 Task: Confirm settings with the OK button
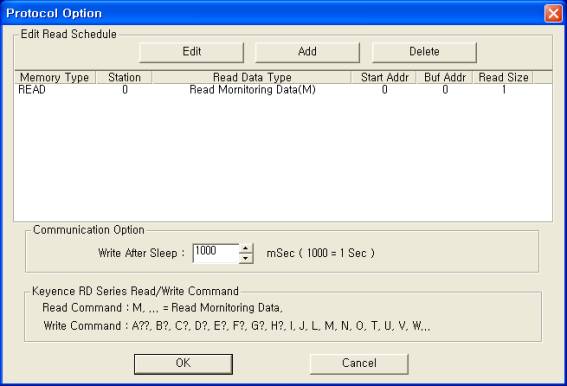pyautogui.click(x=183, y=364)
